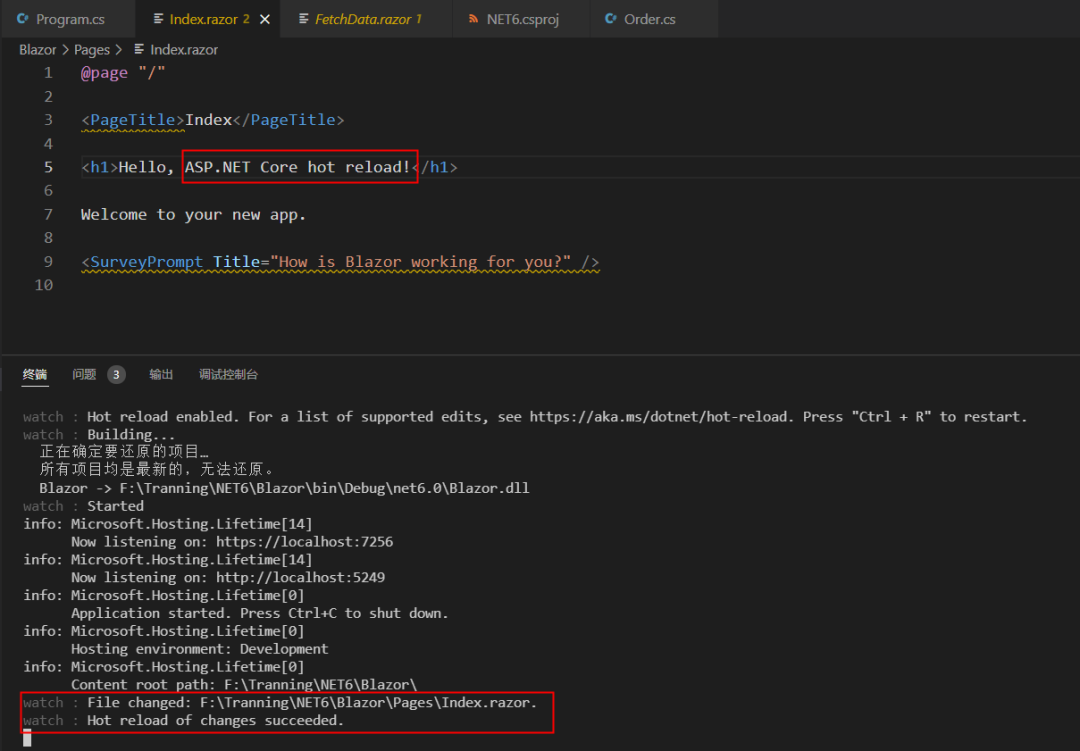Click line number 9 in the gutter

[48, 261]
